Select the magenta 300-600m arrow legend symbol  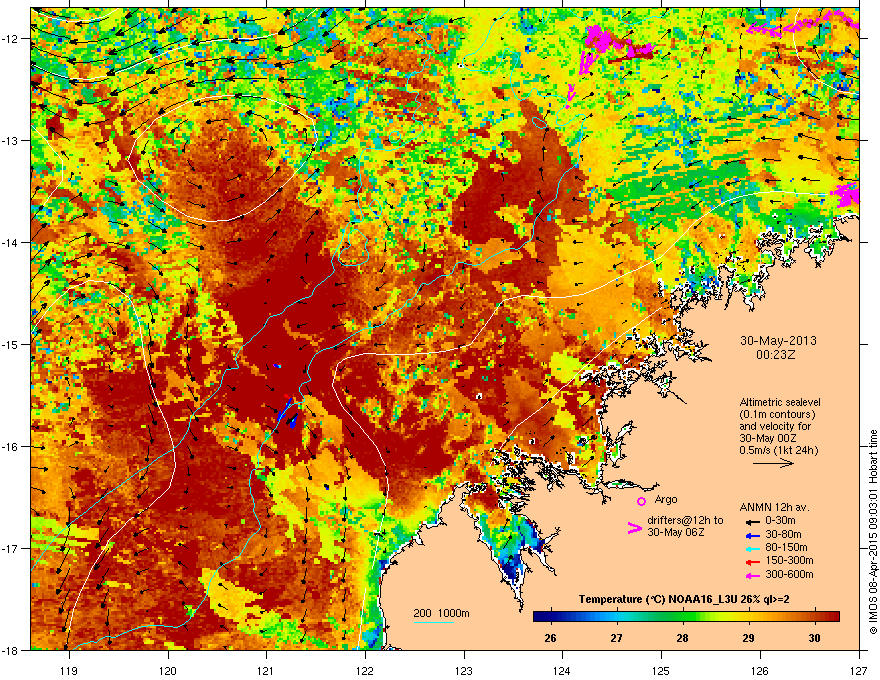[x=752, y=575]
